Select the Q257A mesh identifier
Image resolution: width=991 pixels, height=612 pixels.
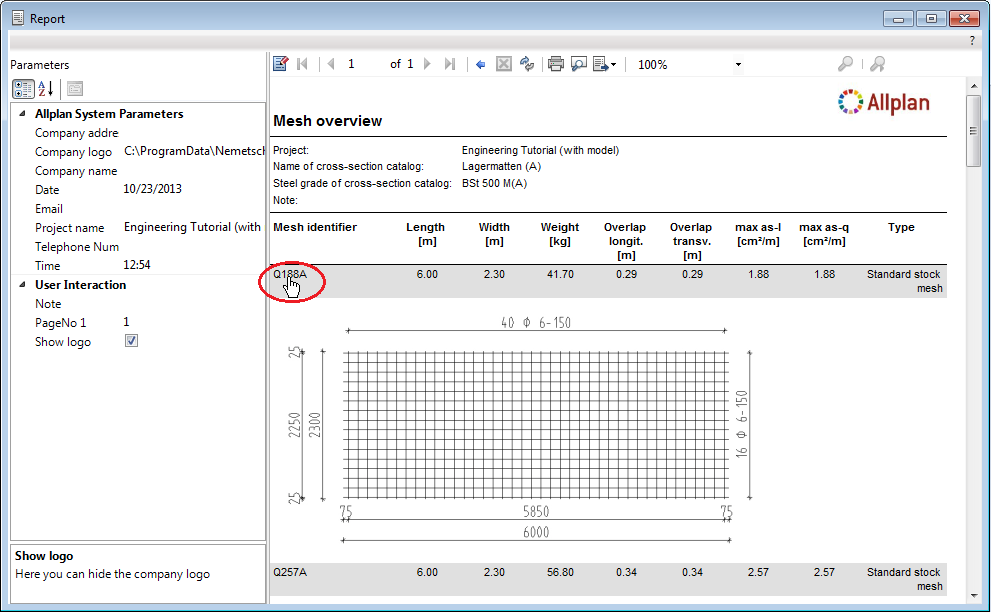pos(290,572)
